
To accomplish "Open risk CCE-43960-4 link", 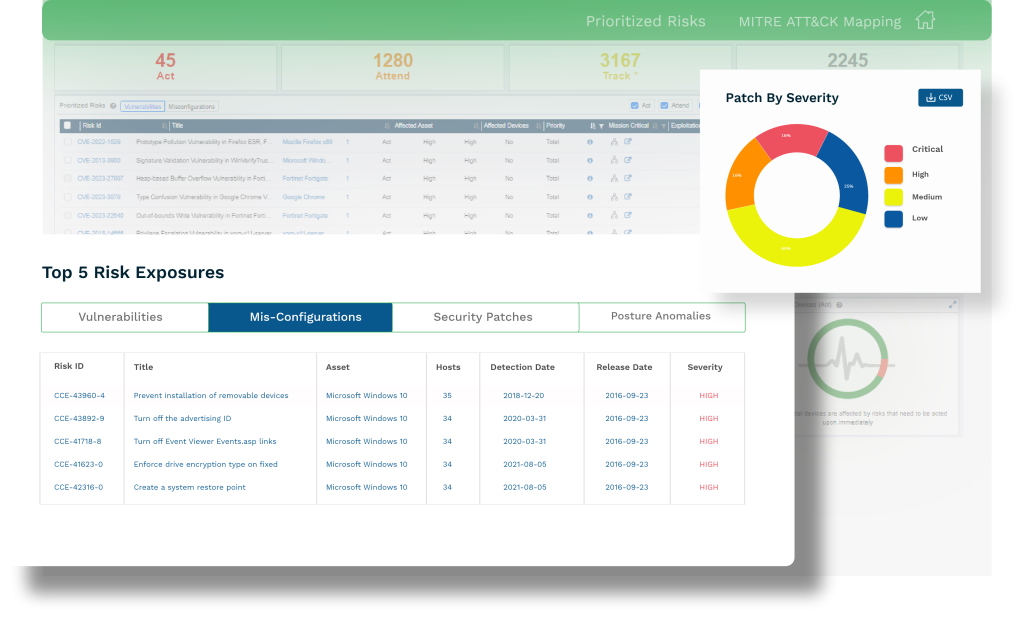I will 79,396.
